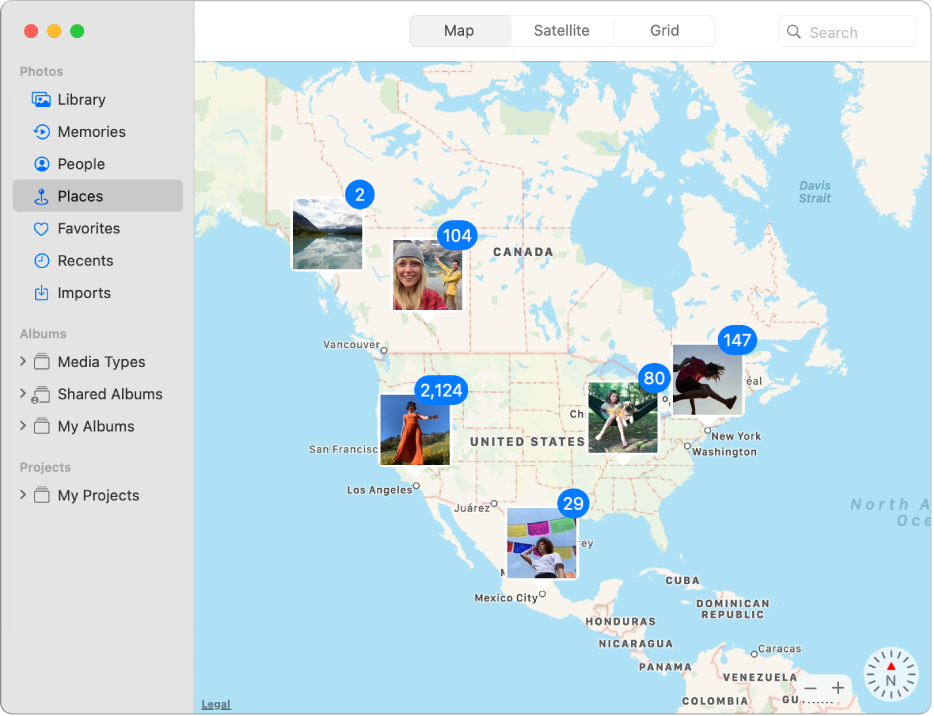Open the Imports section
Viewport: 934px width, 716px height.
[x=85, y=292]
